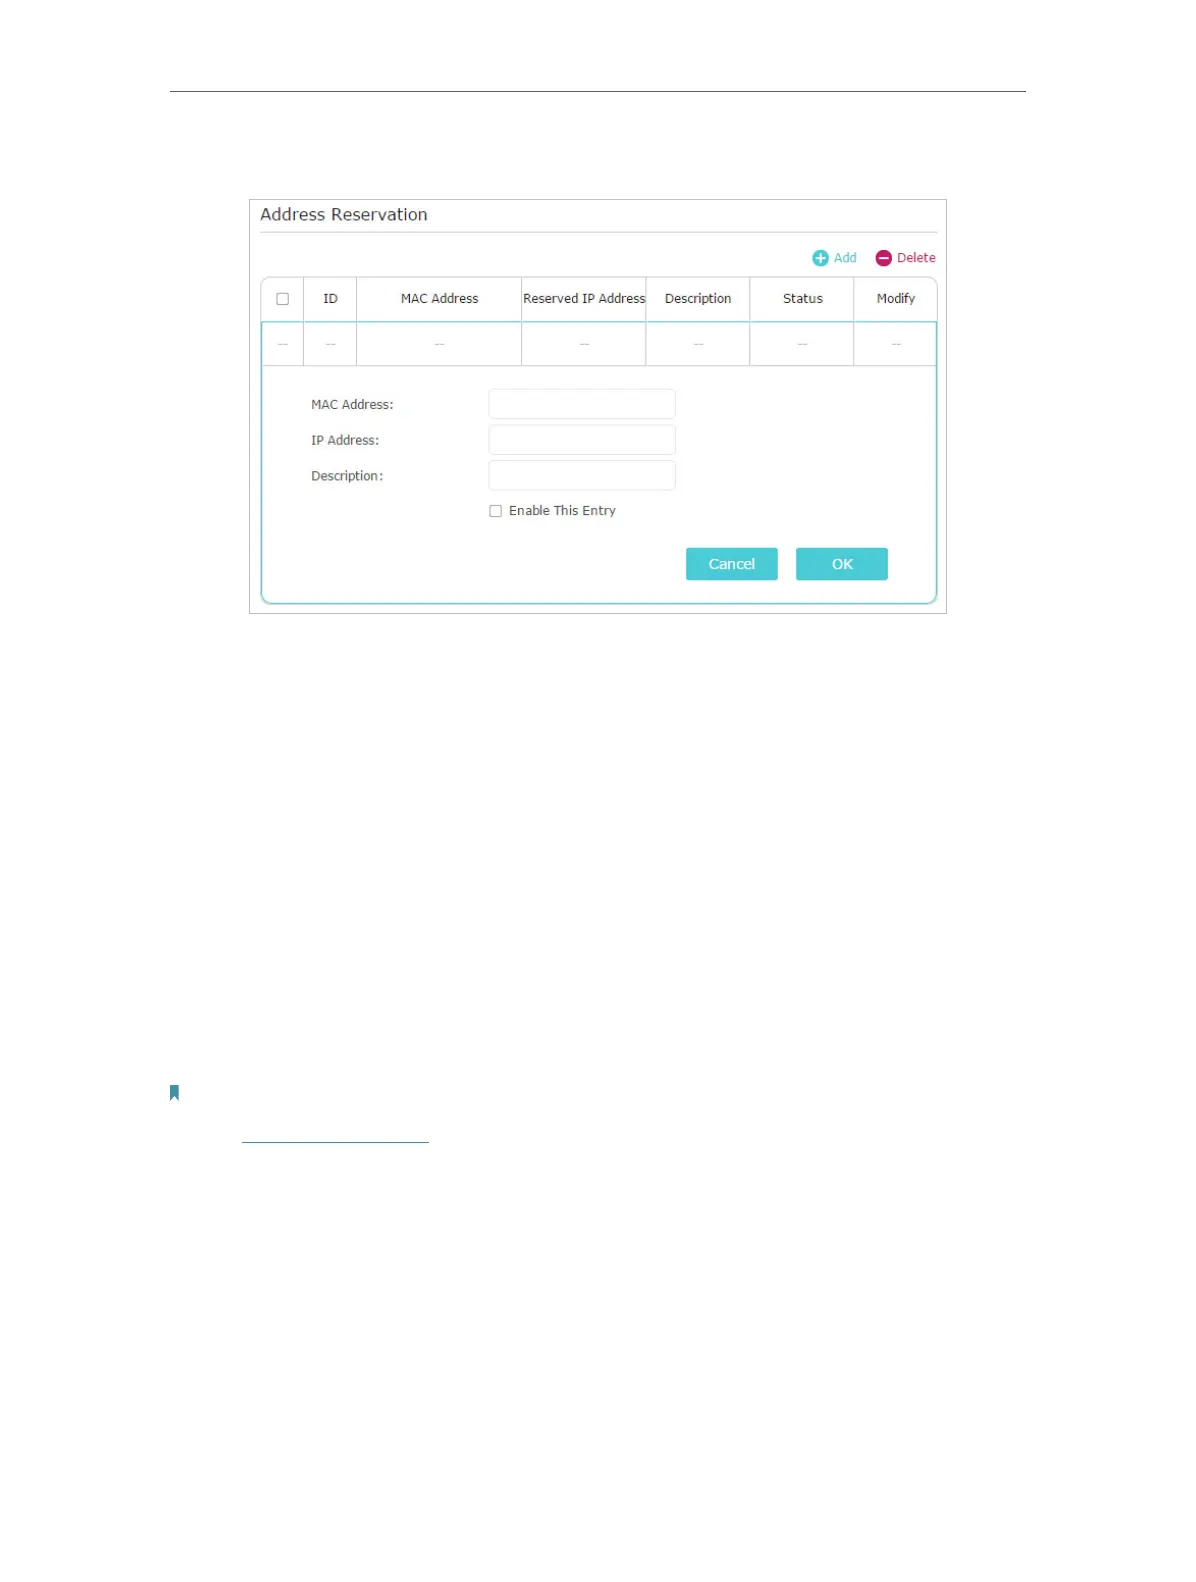Confirm with the OK button
Screen dimensions: 1196x1582
tap(842, 564)
